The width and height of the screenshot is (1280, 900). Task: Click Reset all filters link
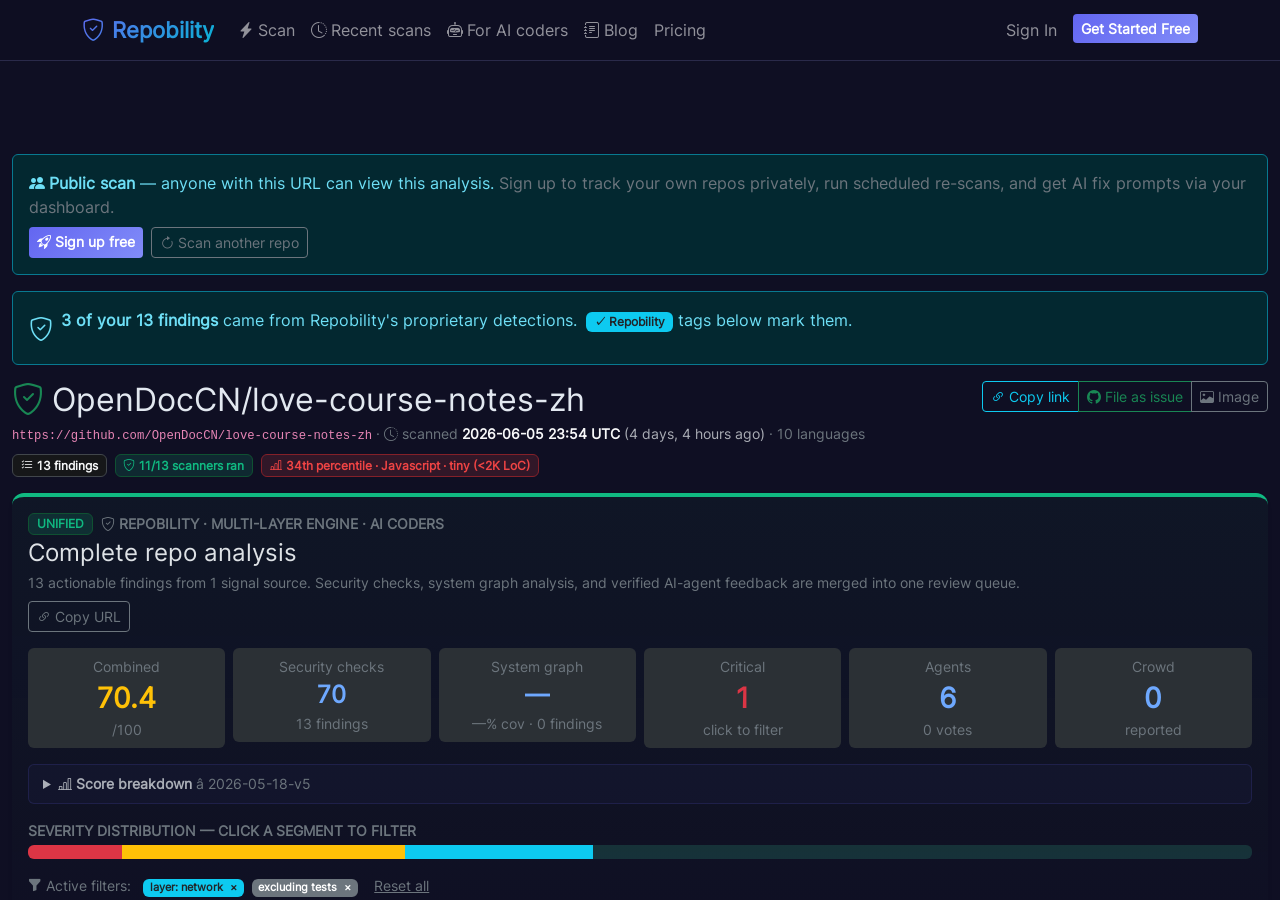tap(401, 886)
